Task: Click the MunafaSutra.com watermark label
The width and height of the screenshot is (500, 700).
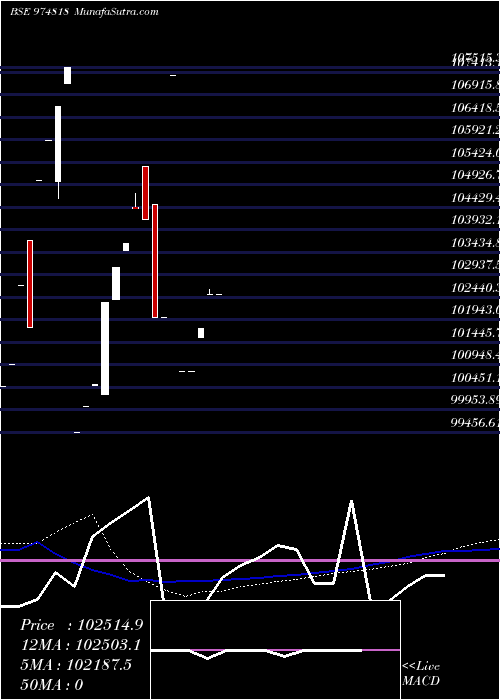Action: point(117,12)
